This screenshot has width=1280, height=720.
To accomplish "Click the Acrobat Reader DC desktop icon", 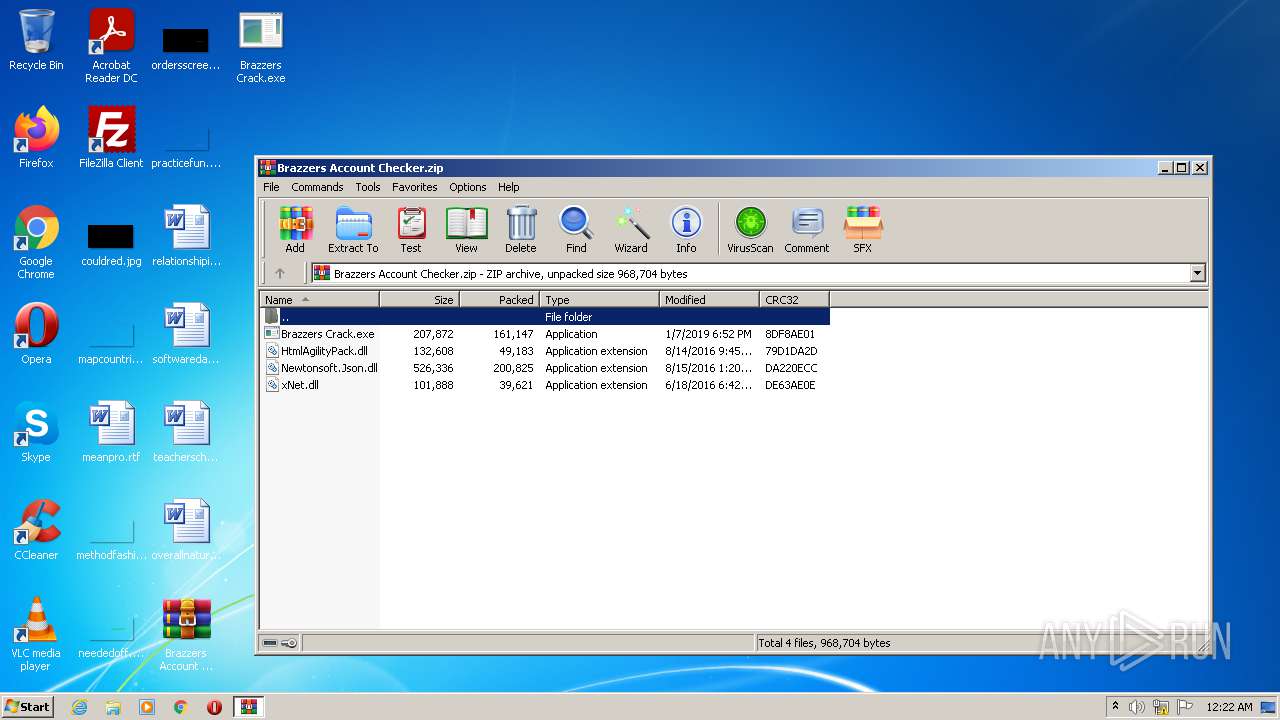I will [111, 46].
